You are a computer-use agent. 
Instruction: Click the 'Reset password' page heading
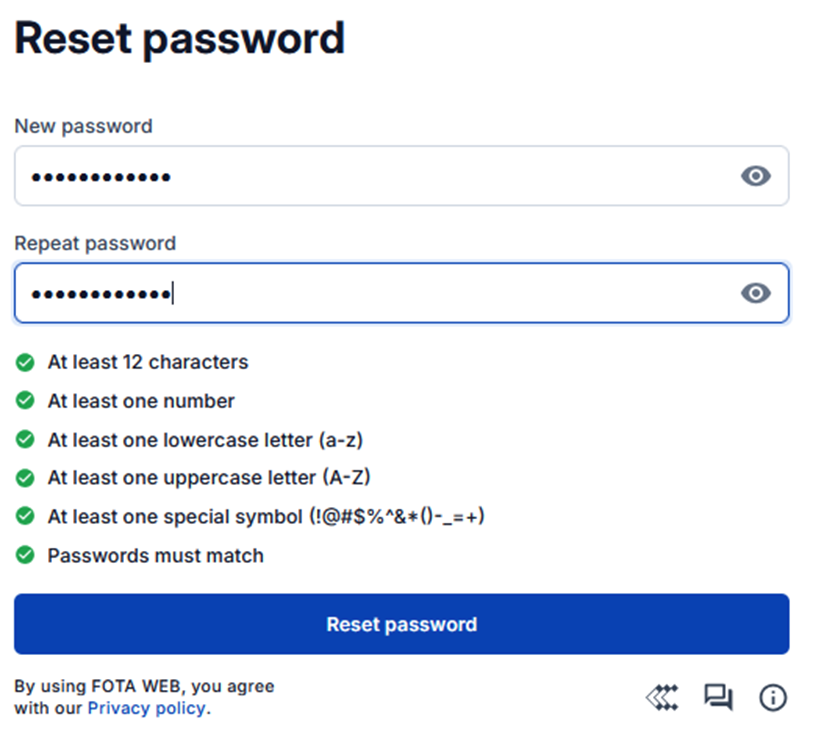click(180, 39)
